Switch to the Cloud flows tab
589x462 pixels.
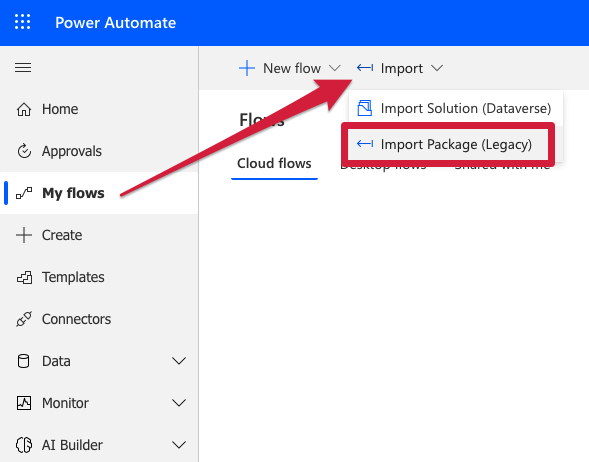(x=274, y=163)
